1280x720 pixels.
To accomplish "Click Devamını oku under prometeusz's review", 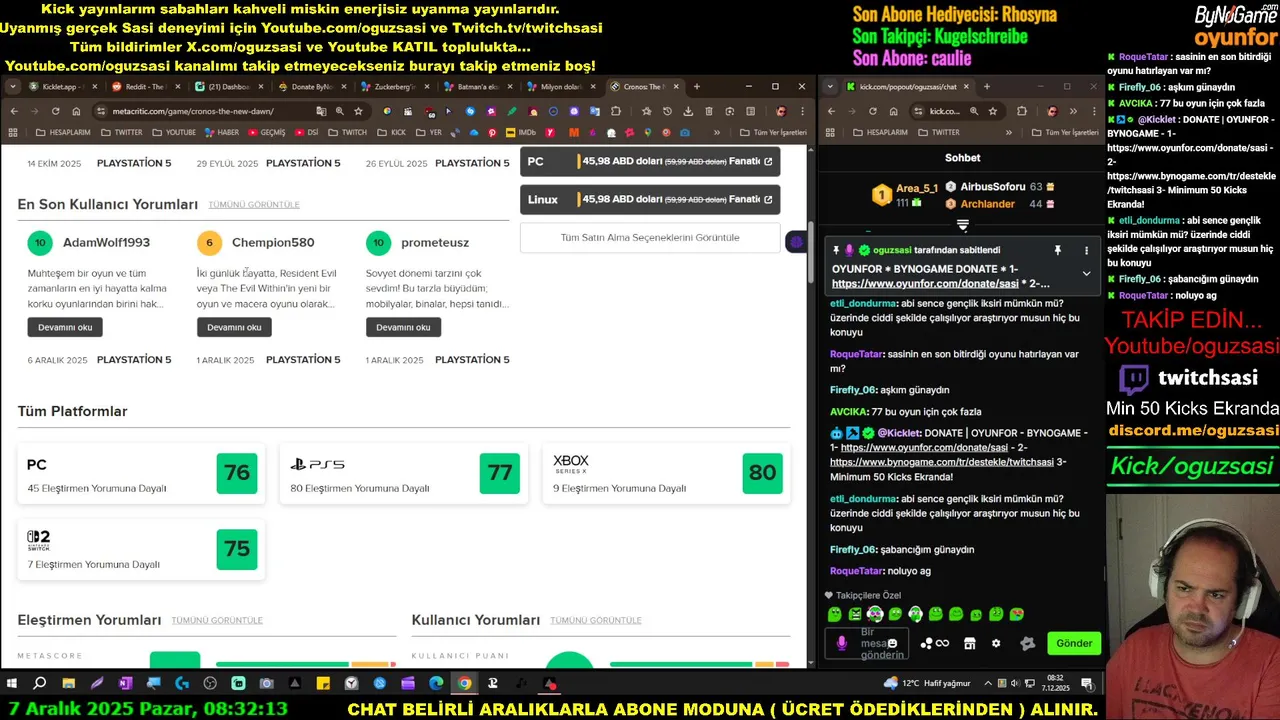I will coord(403,327).
